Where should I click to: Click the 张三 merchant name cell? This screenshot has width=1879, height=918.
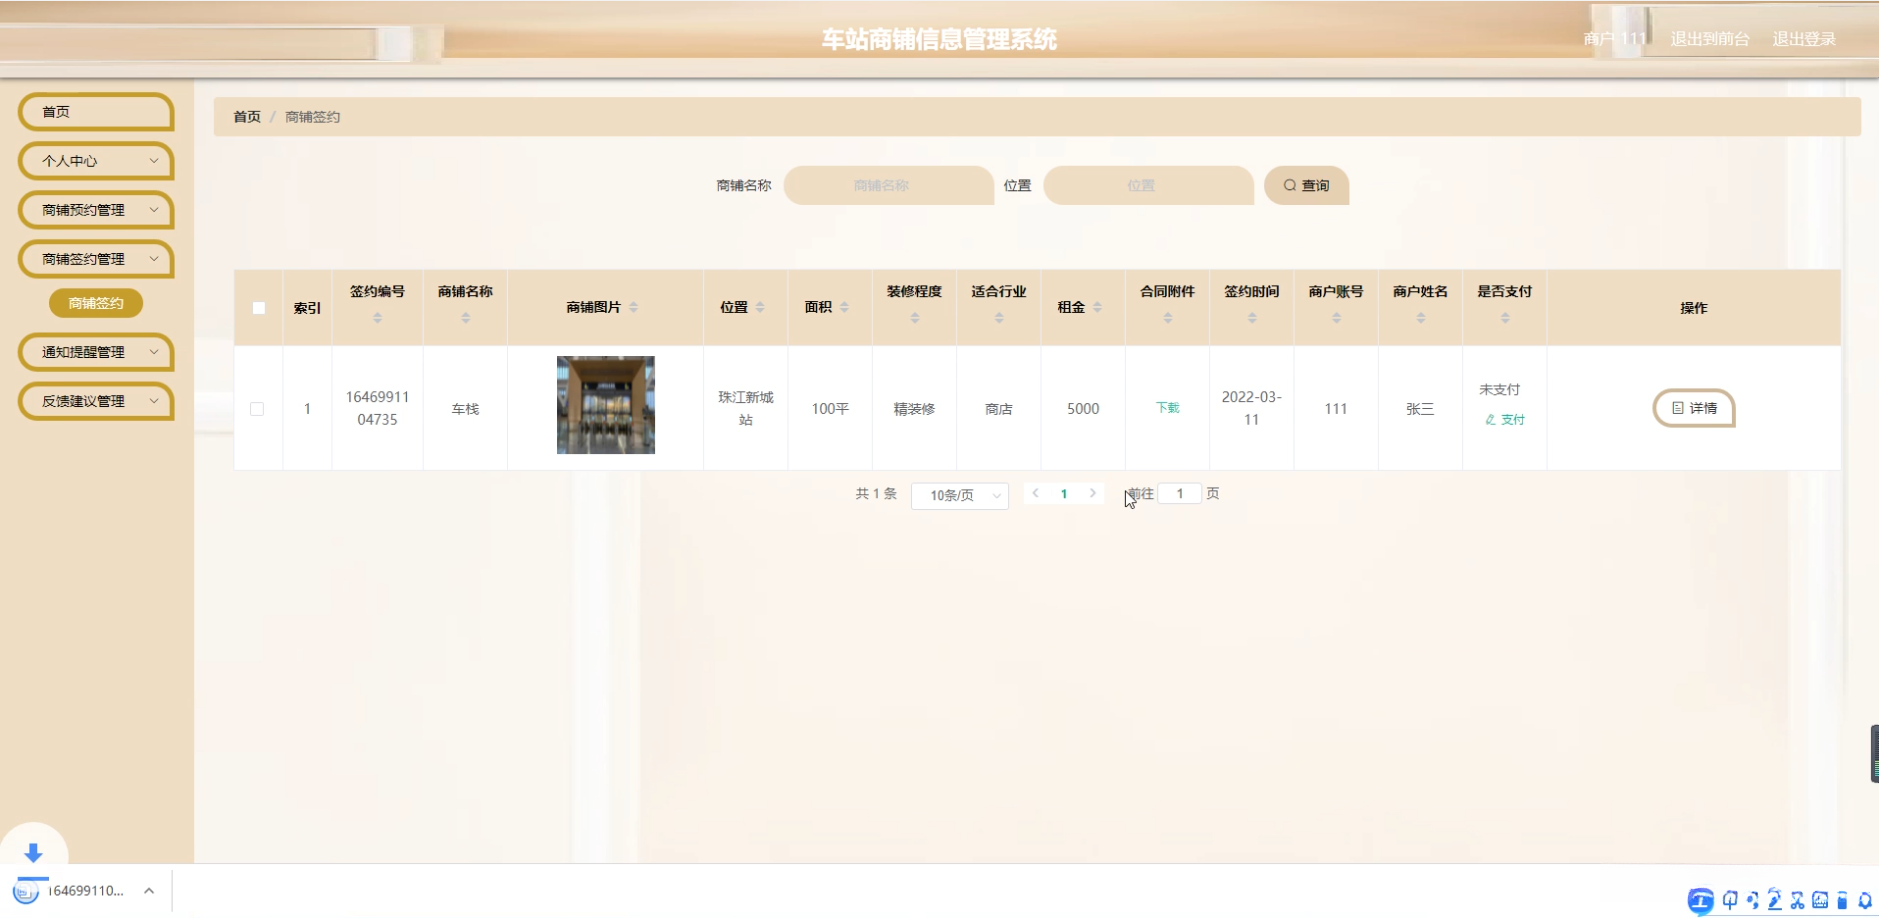tap(1420, 409)
